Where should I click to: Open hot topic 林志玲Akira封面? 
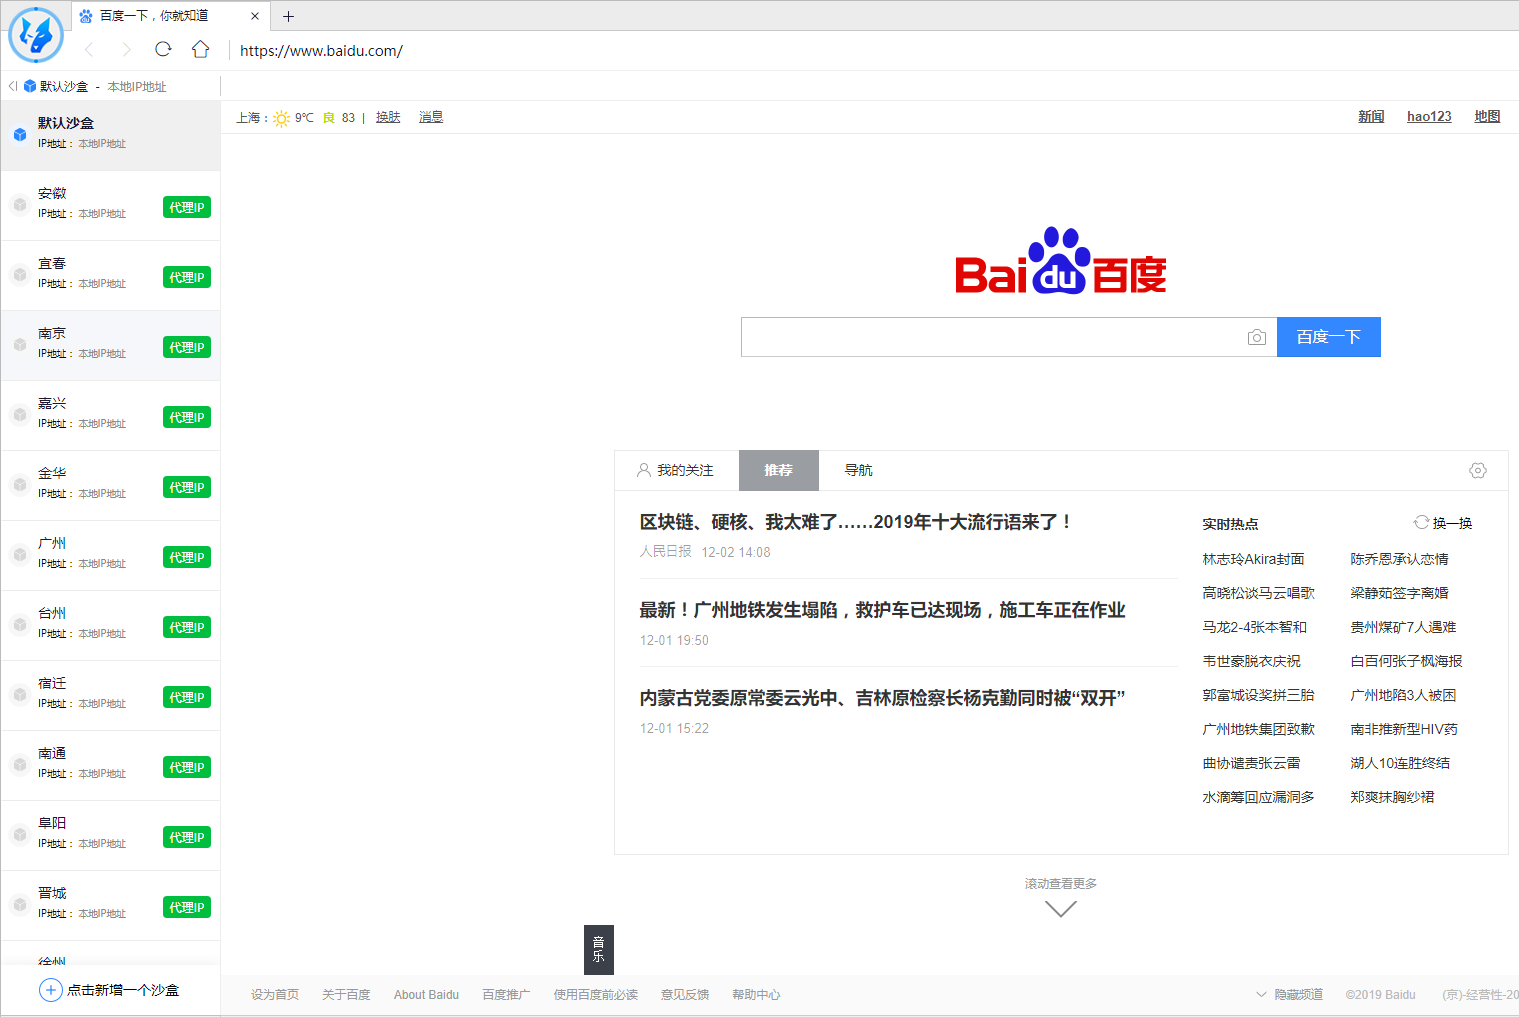[x=1253, y=559]
